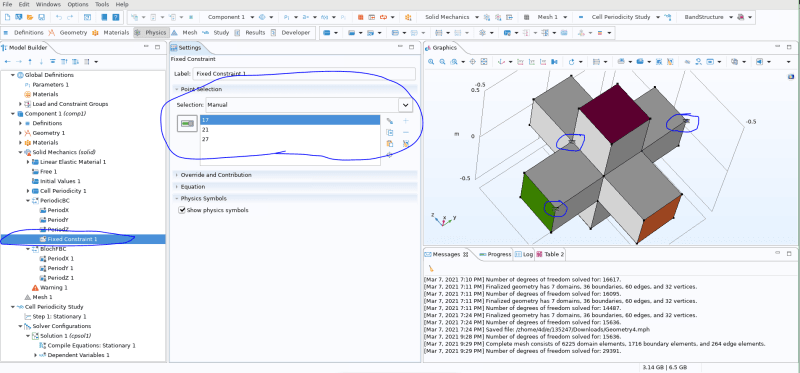Click the Collapse All icon in Model Builder
Viewport: 800px width, 373px height.
coord(64,61)
